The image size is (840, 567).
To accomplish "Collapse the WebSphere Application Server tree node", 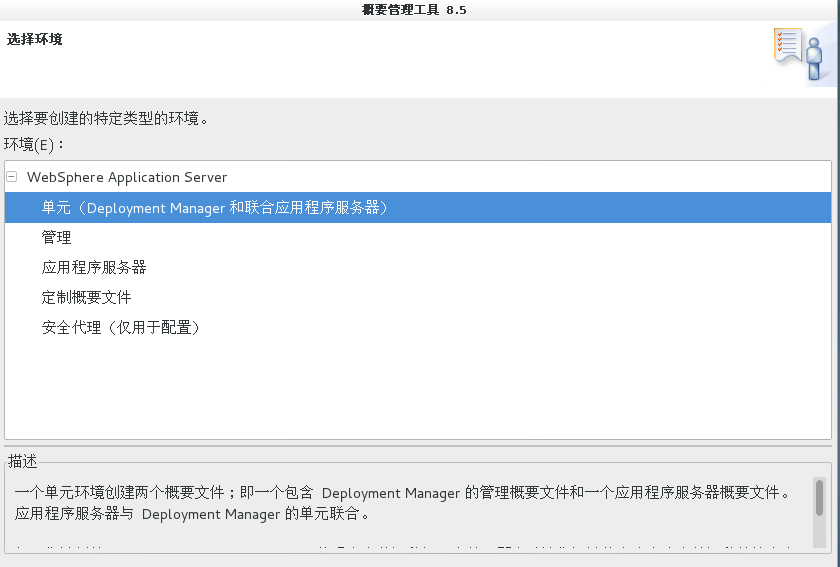I will [x=12, y=176].
